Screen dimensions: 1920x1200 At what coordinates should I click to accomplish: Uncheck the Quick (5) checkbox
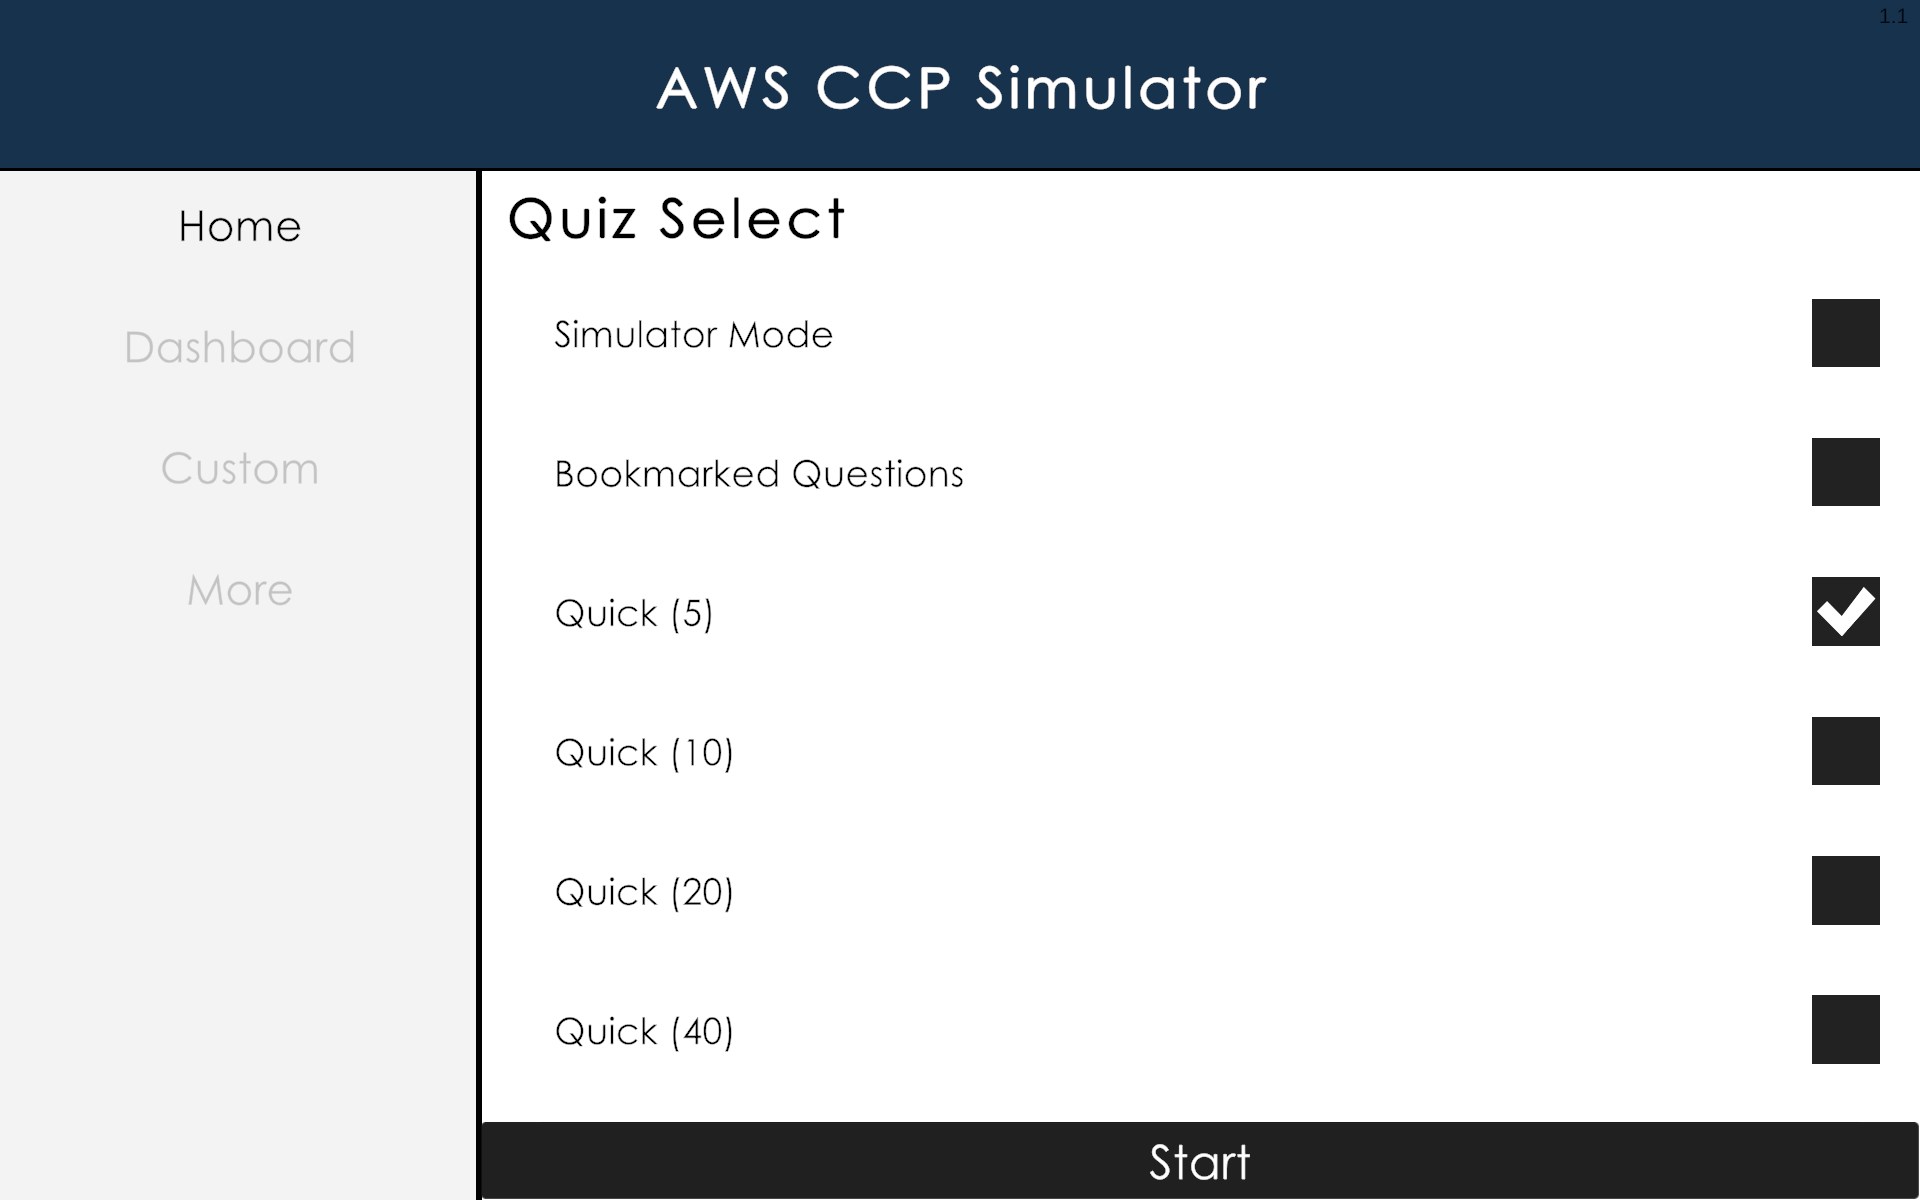point(1845,611)
